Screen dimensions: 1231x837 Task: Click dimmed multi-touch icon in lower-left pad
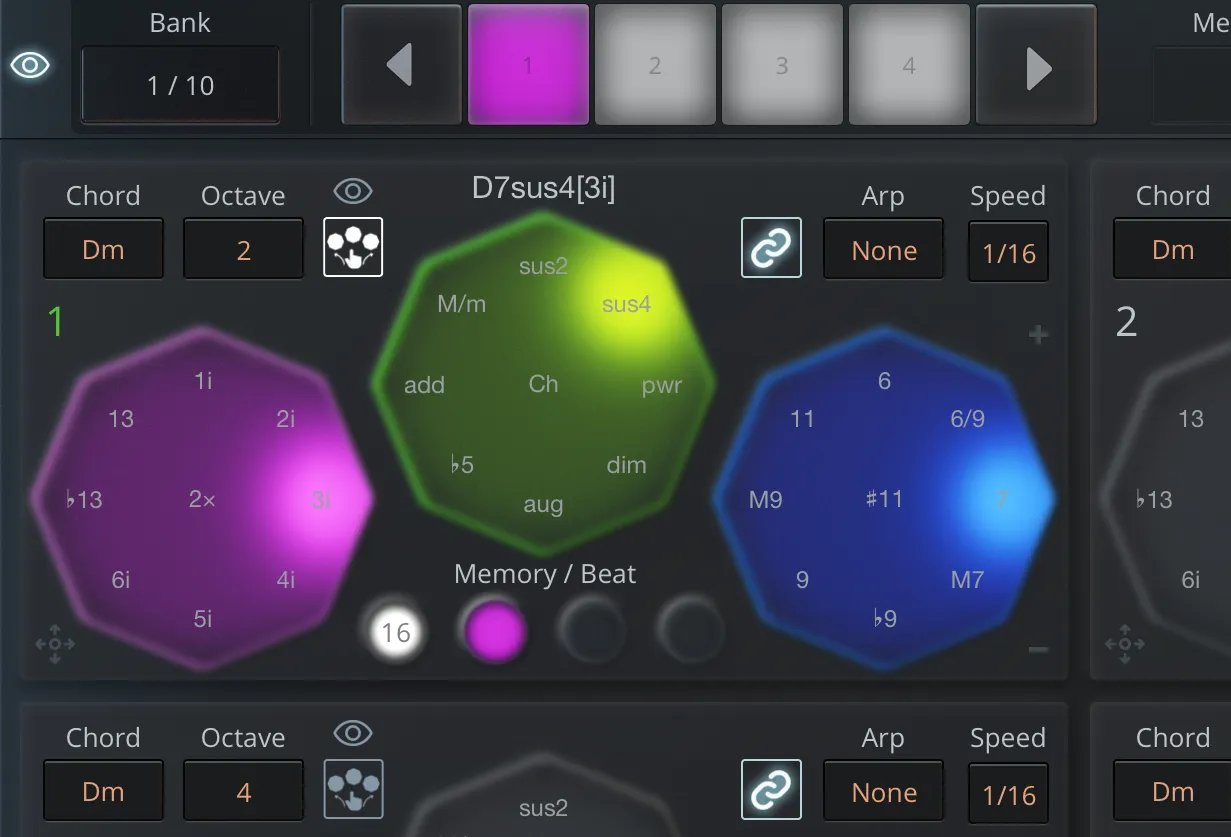pyautogui.click(x=353, y=789)
